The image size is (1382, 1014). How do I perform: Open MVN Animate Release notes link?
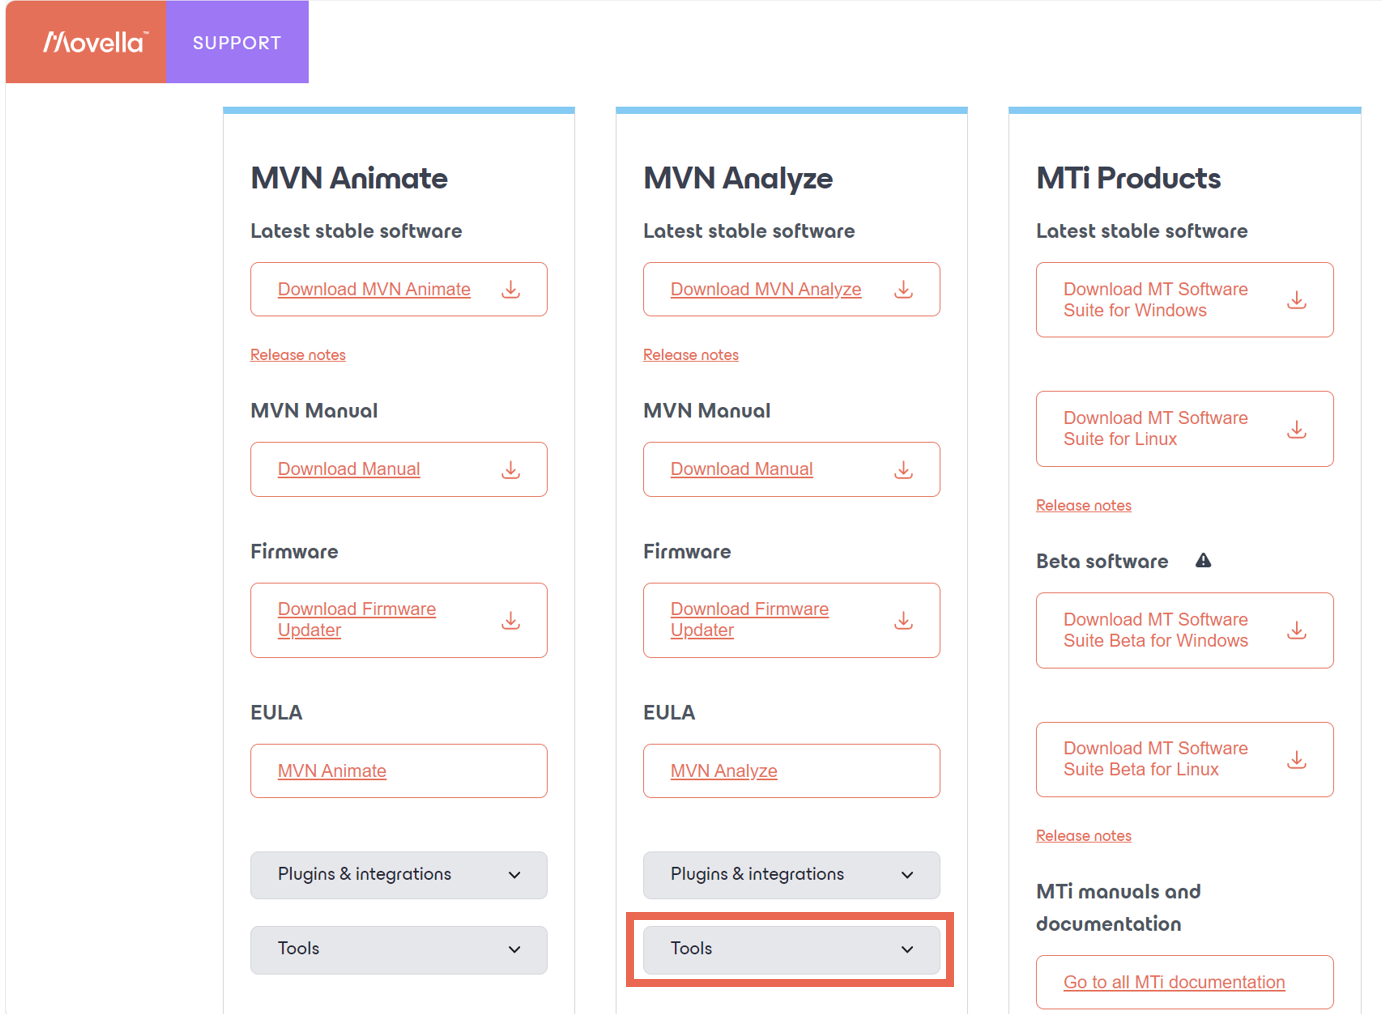pyautogui.click(x=298, y=355)
